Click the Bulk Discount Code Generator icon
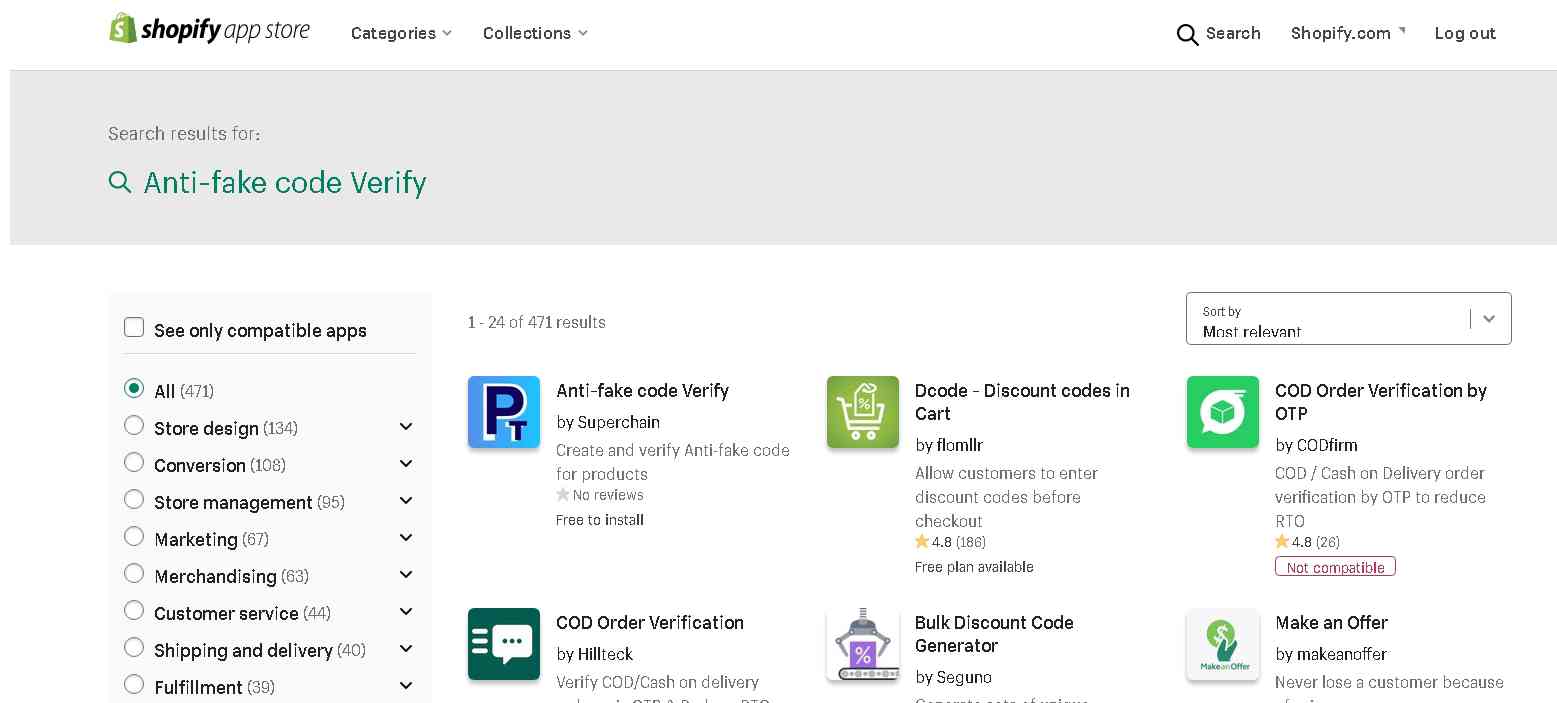This screenshot has height=703, width=1557. (x=862, y=644)
